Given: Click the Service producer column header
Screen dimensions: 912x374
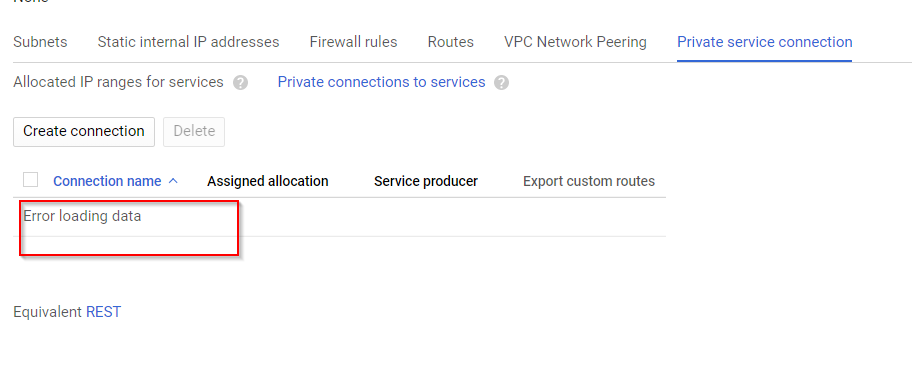Looking at the screenshot, I should coord(426,181).
